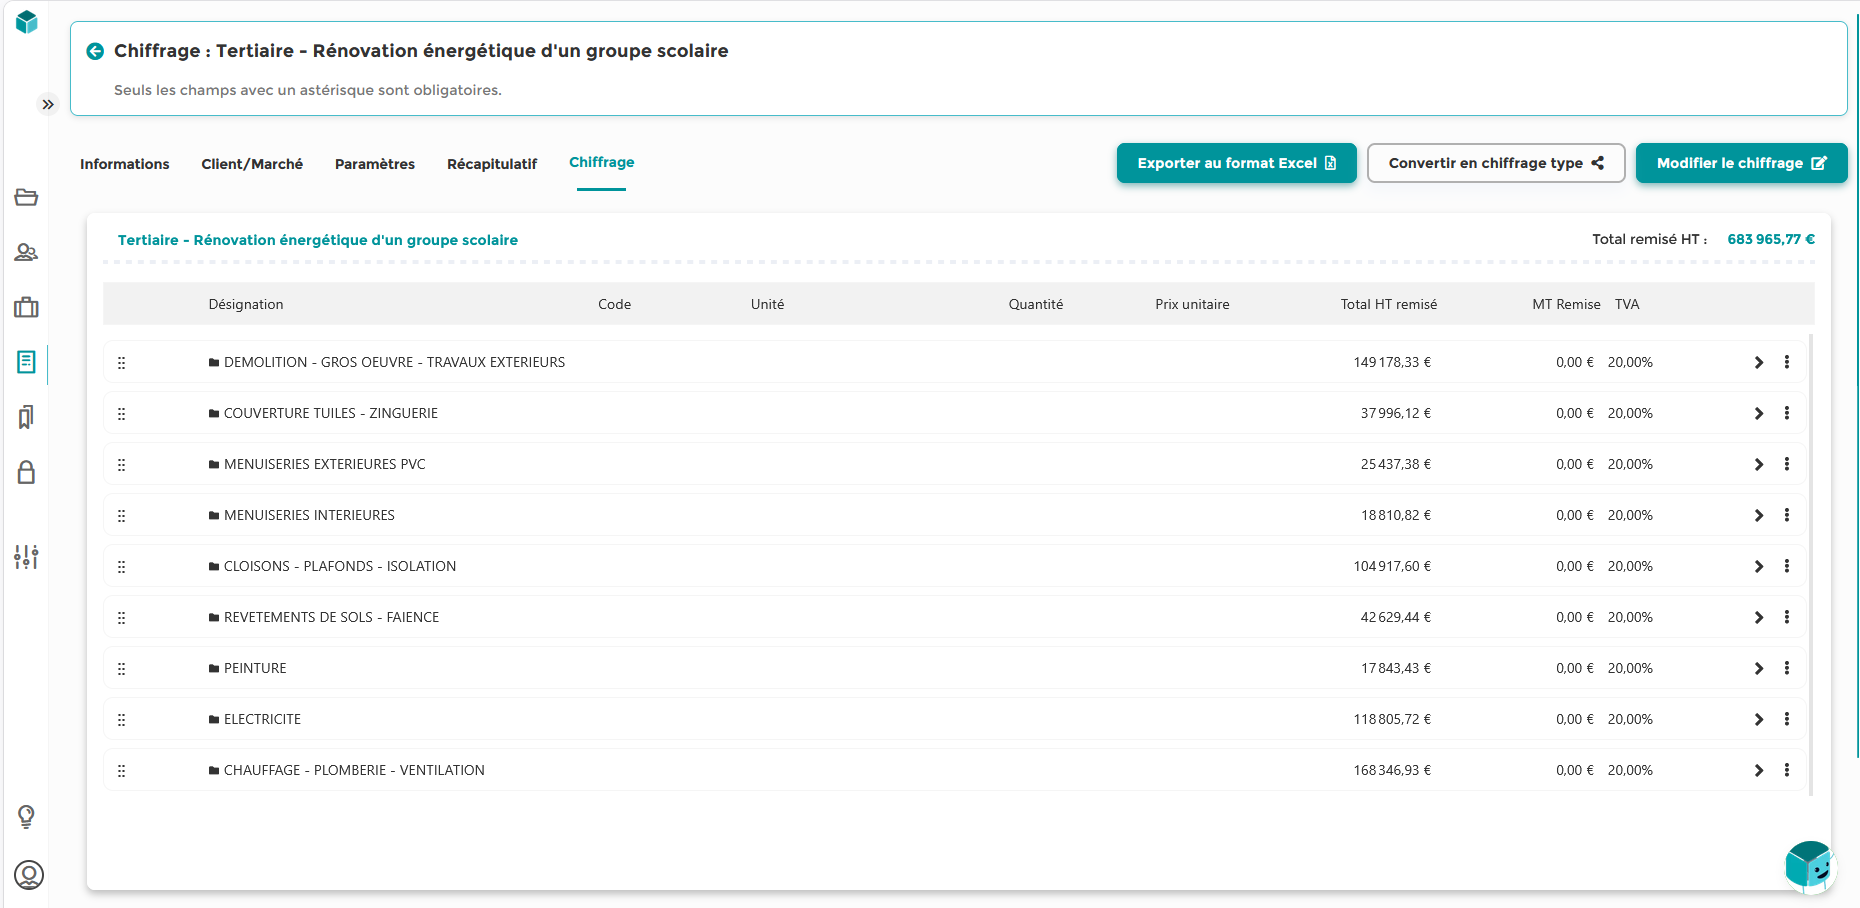This screenshot has height=908, width=1860.
Task: Open the chatbot assistant mascot
Action: pos(1810,866)
